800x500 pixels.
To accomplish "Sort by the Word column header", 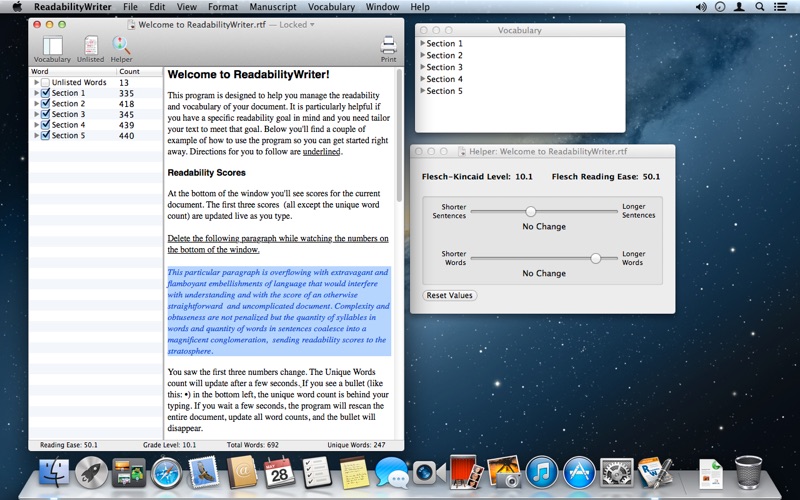I will 73,71.
